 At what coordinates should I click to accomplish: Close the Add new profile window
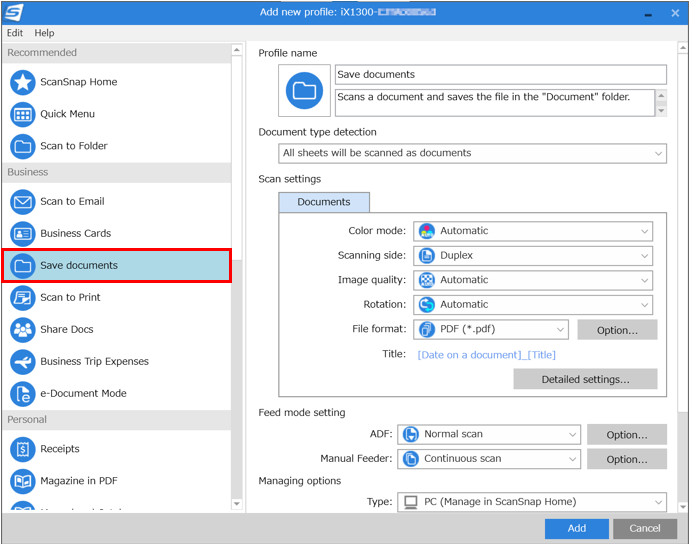(675, 13)
